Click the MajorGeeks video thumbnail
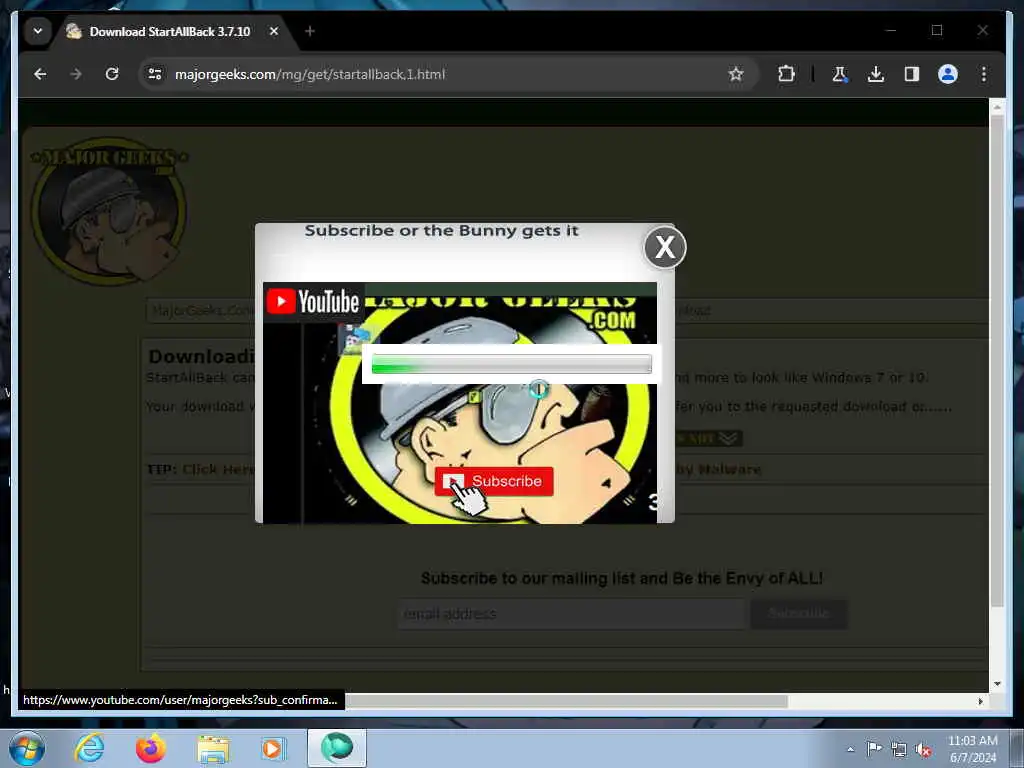Viewport: 1024px width, 768px height. (x=460, y=402)
